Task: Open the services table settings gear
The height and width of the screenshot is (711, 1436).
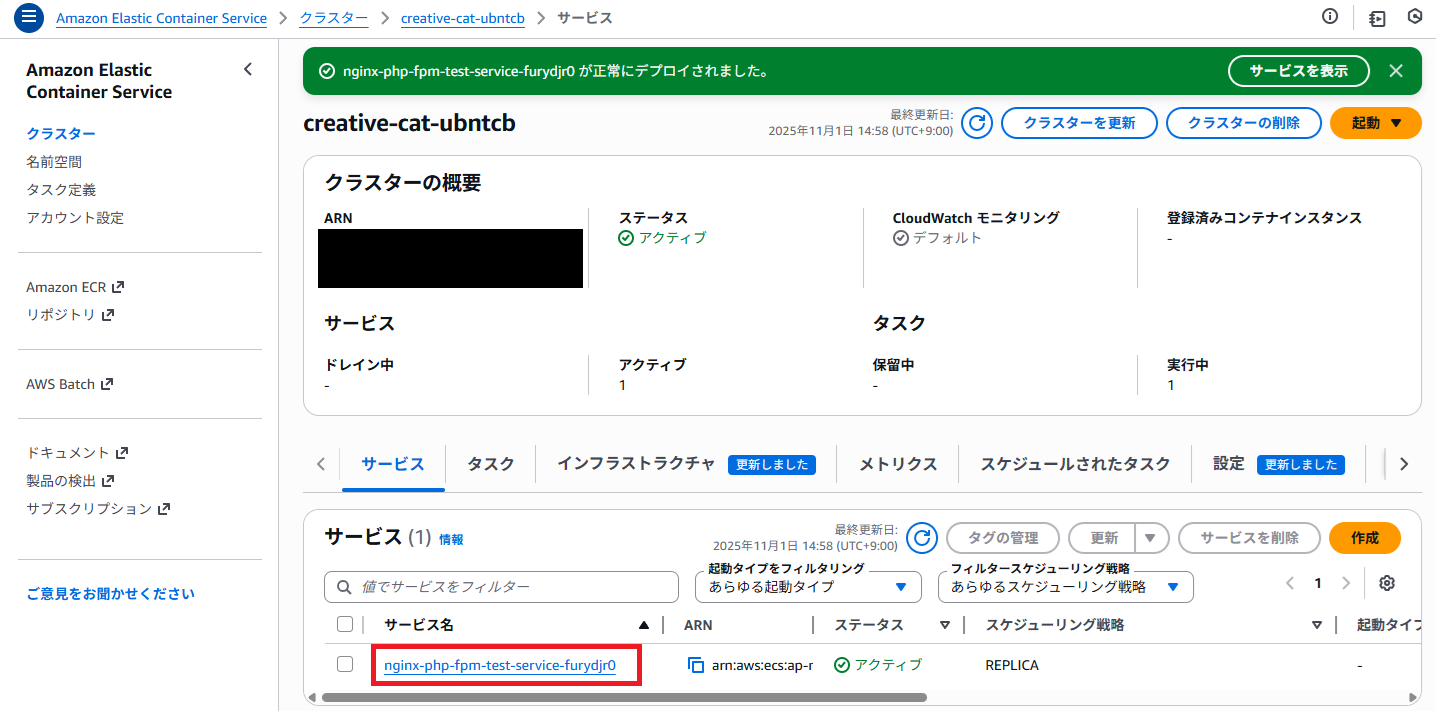Action: (1386, 584)
